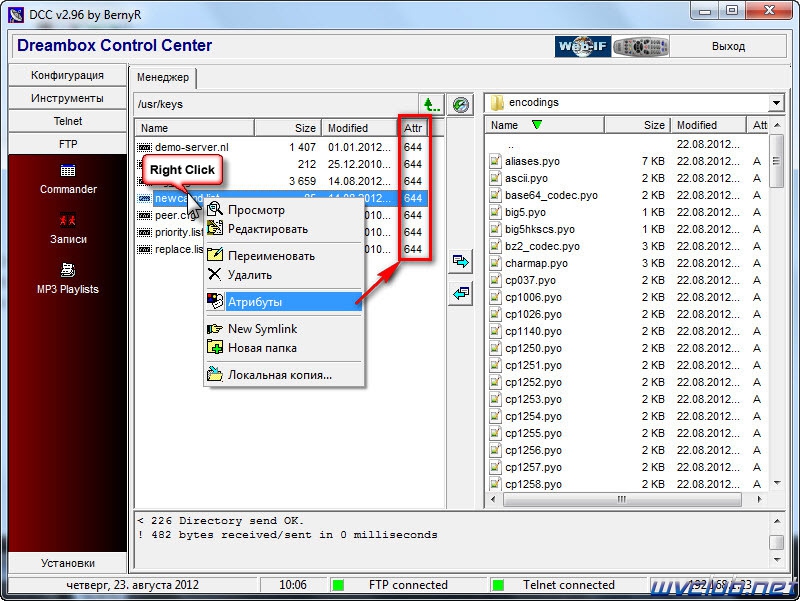
Task: Choose New Symlink from context menu
Action: coord(284,329)
